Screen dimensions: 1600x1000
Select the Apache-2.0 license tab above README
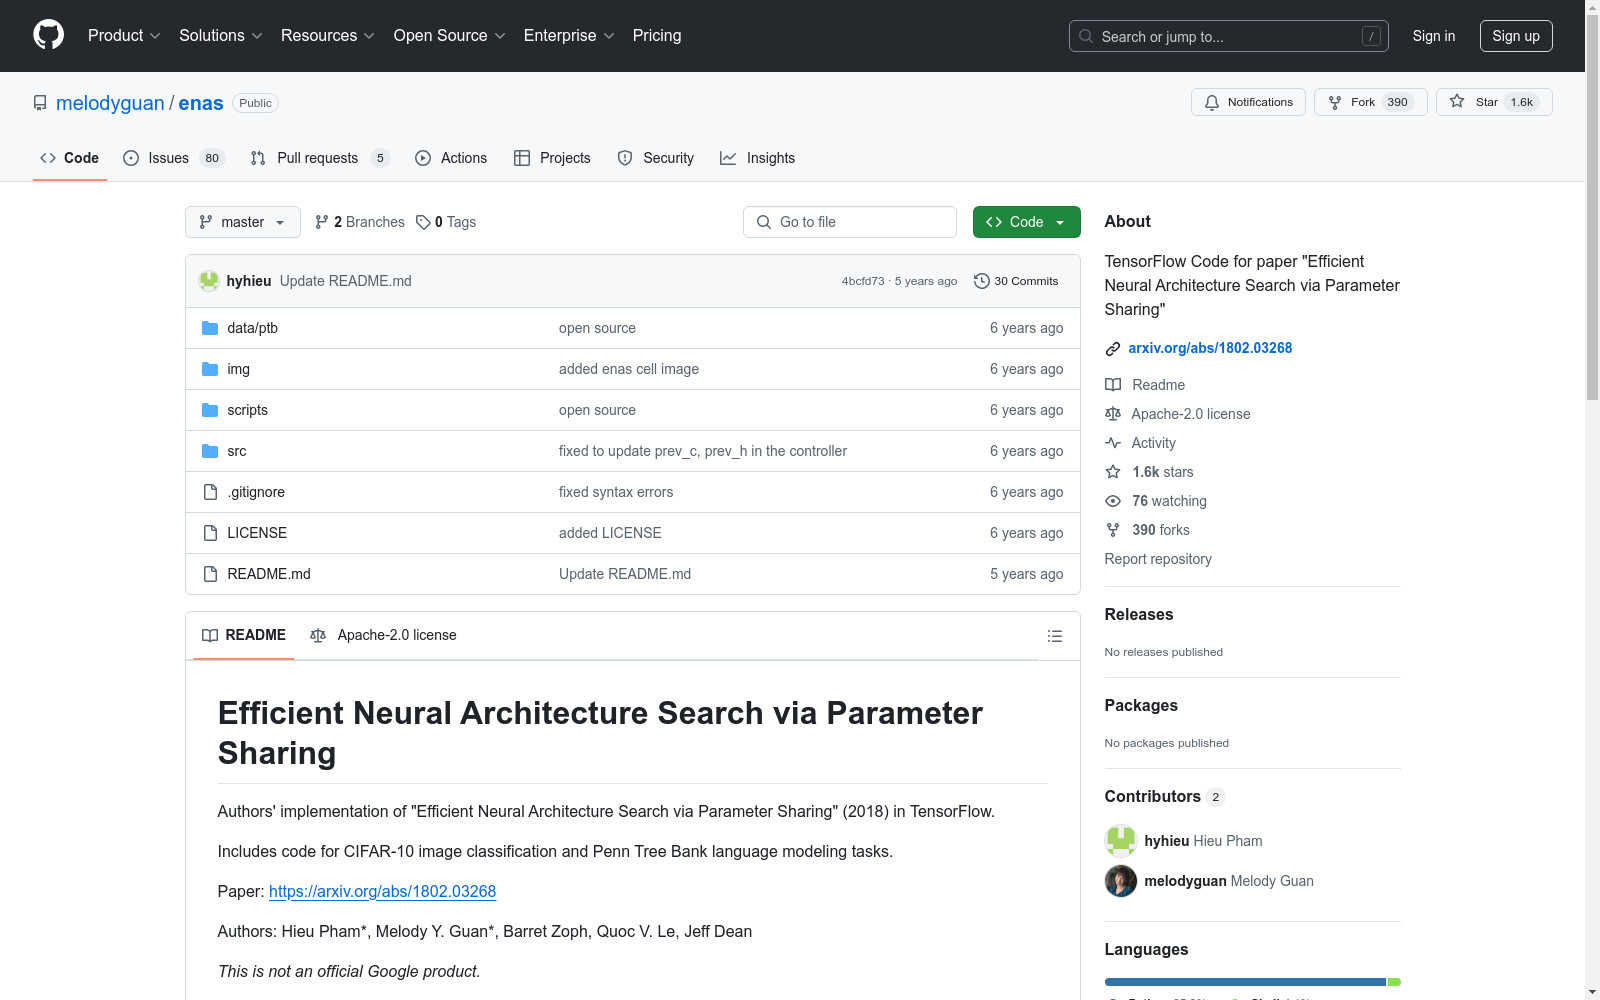[383, 635]
